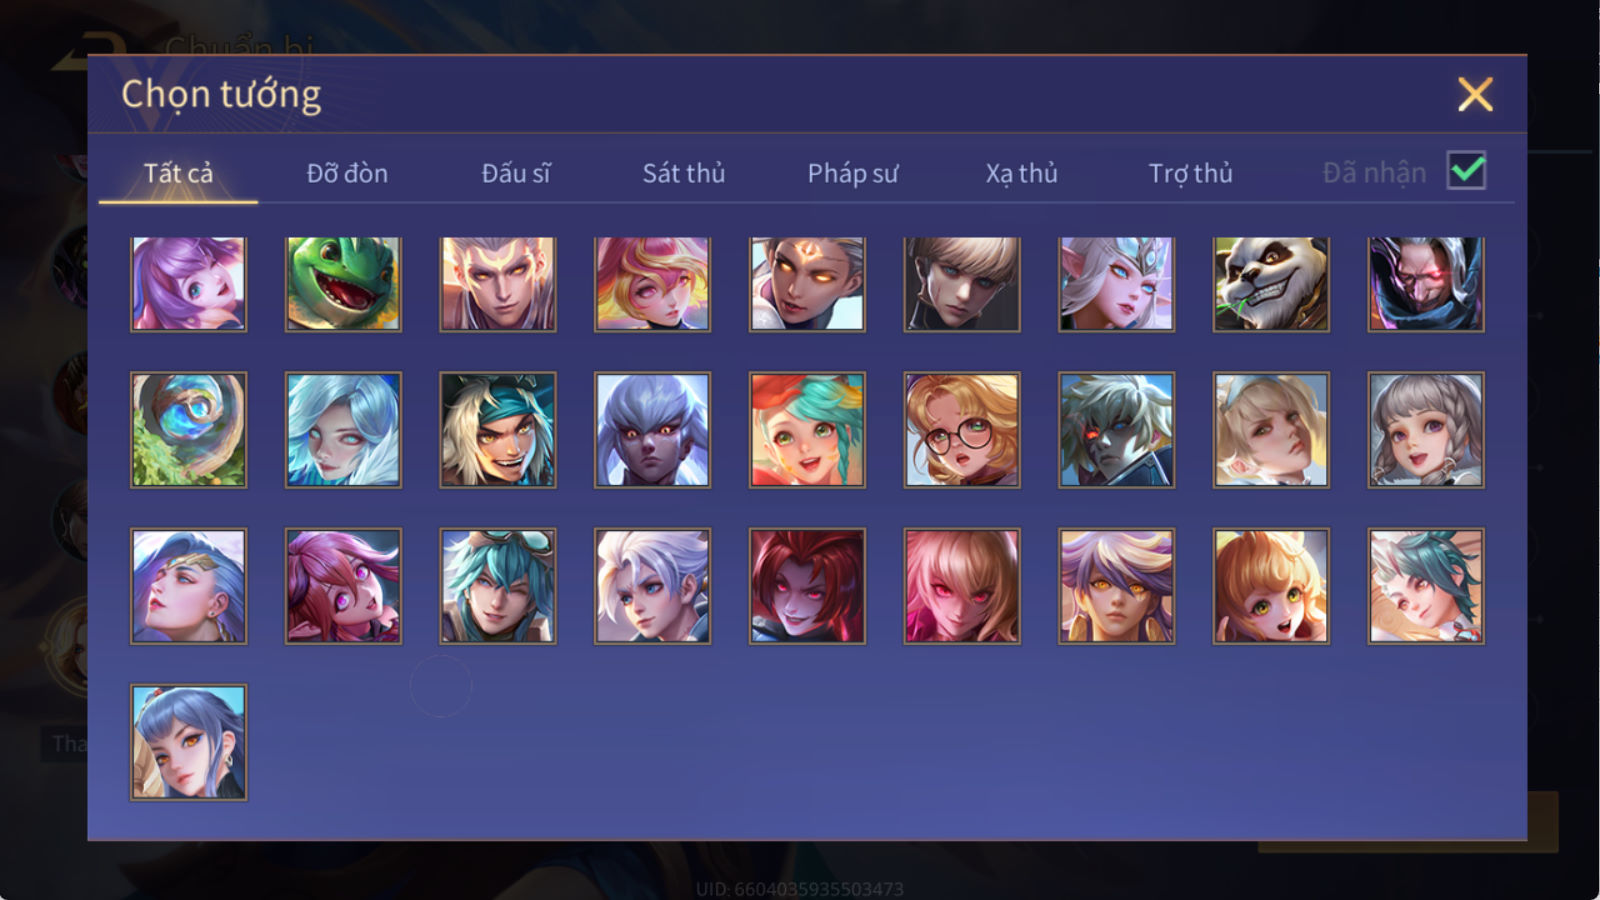1600x900 pixels.
Task: Select the elf with silver crown hero
Action: (1116, 284)
